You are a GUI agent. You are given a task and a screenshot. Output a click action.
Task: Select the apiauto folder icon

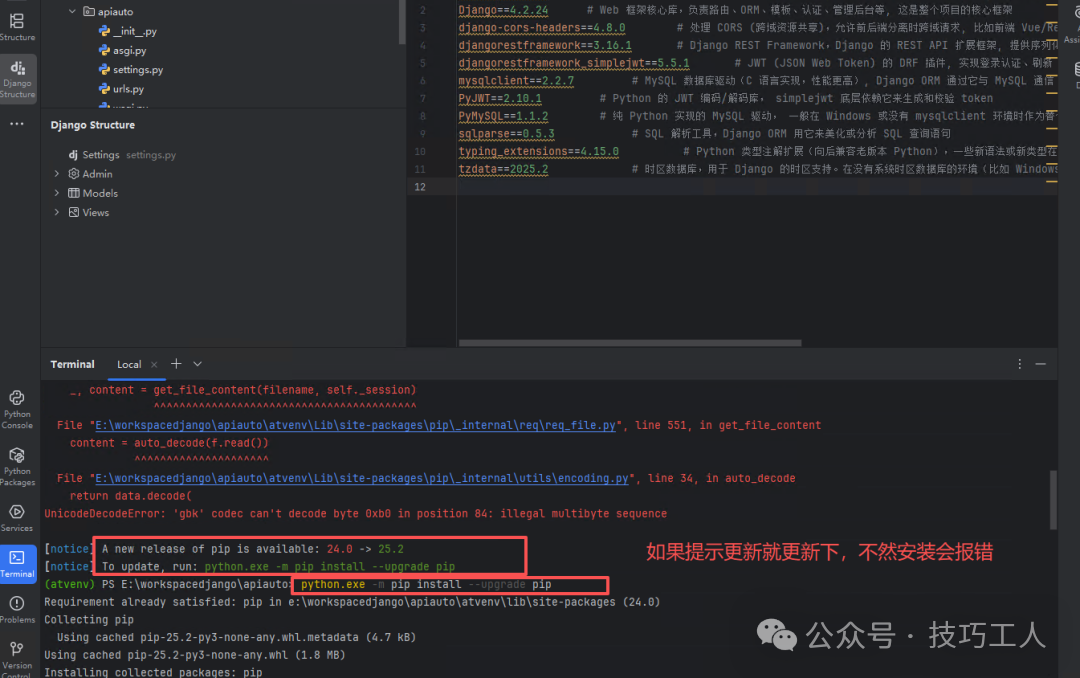point(89,12)
